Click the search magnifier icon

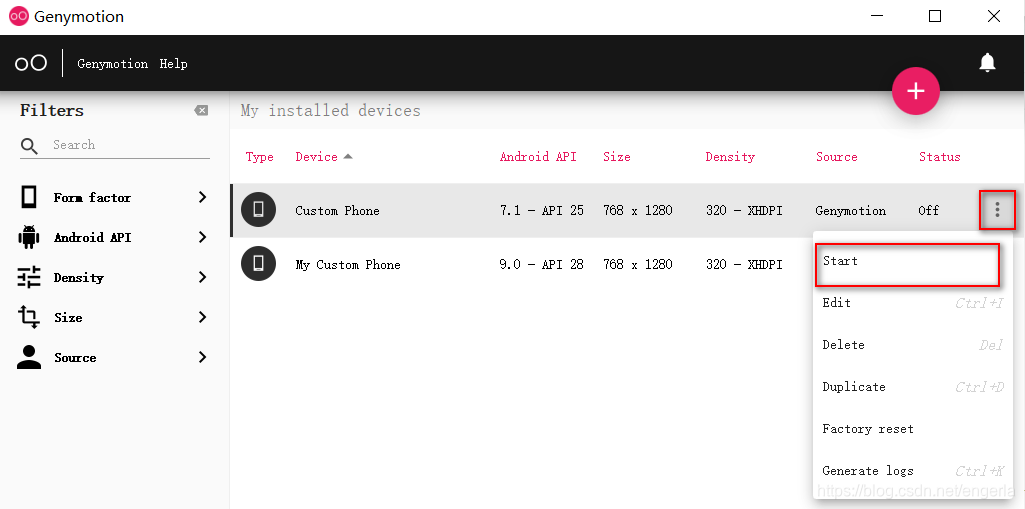pos(29,146)
